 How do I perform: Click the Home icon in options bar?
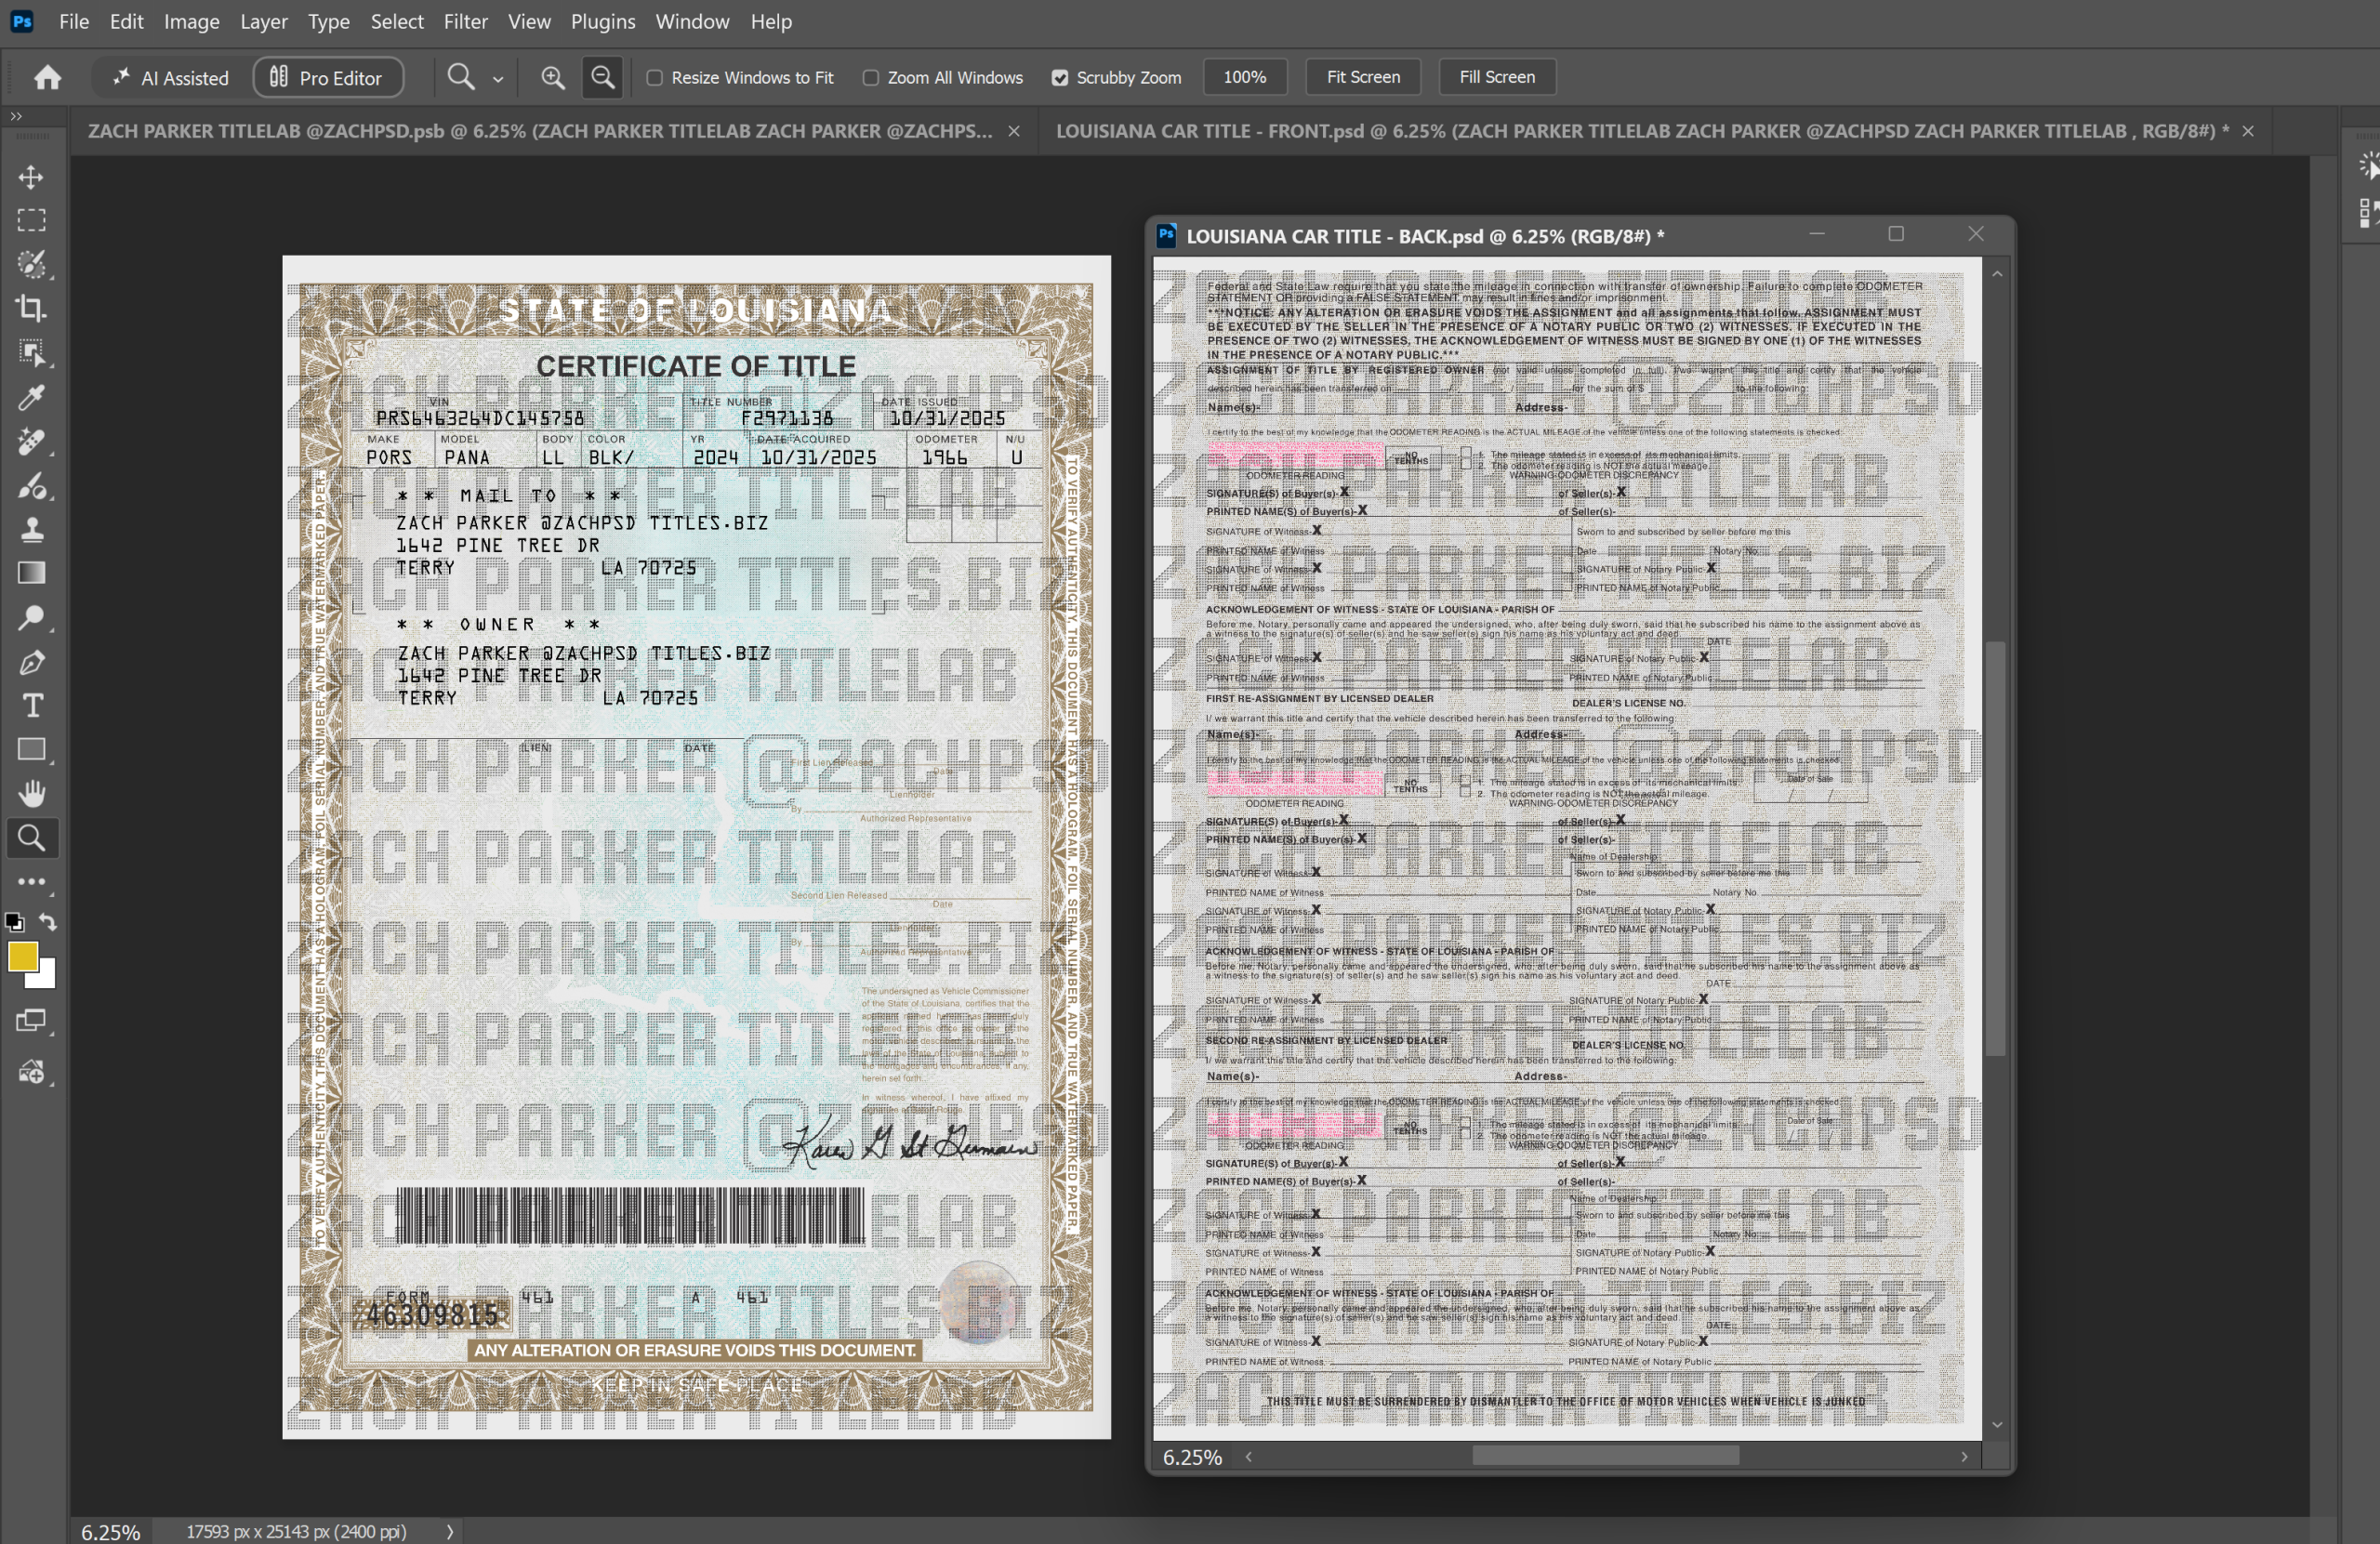[x=47, y=77]
